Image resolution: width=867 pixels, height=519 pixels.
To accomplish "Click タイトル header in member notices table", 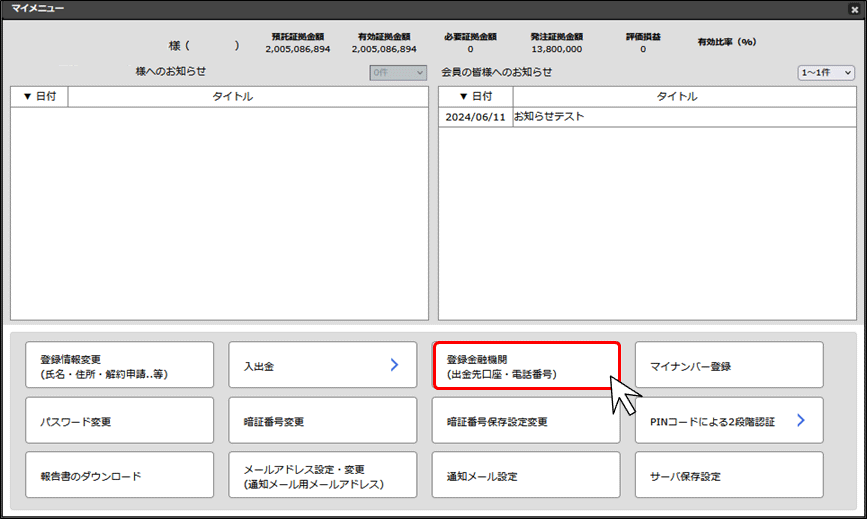I will click(x=676, y=97).
